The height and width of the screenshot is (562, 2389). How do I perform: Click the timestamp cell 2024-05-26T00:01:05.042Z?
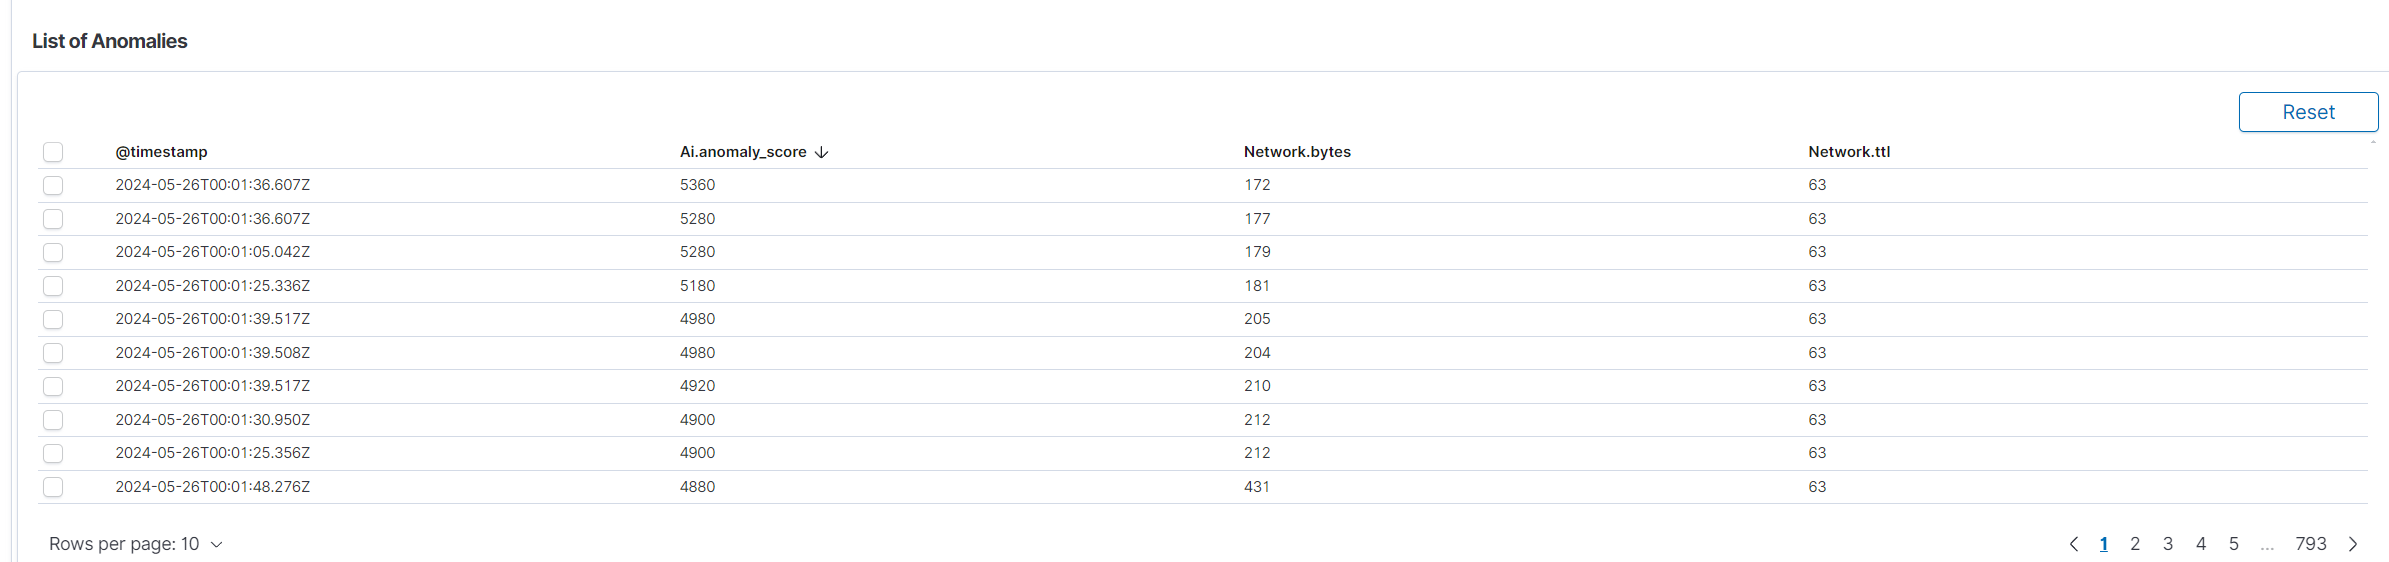[x=212, y=252]
